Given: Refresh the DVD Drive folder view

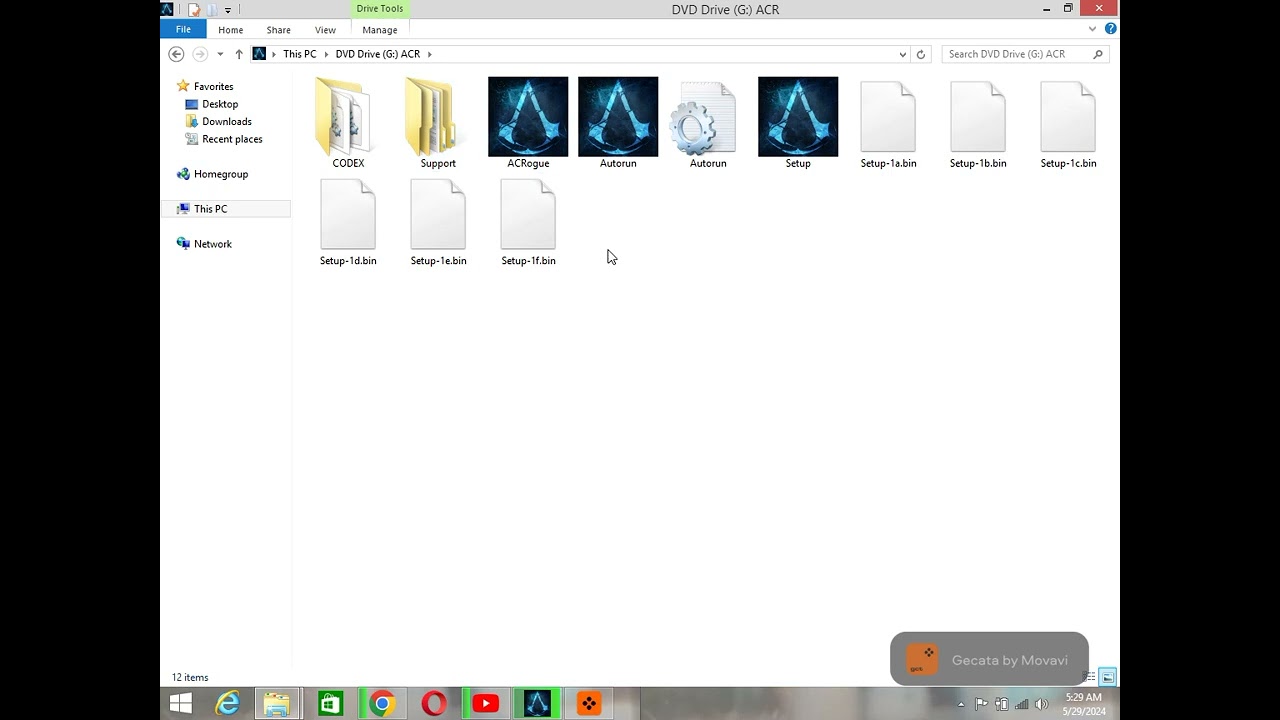Looking at the screenshot, I should (x=921, y=54).
